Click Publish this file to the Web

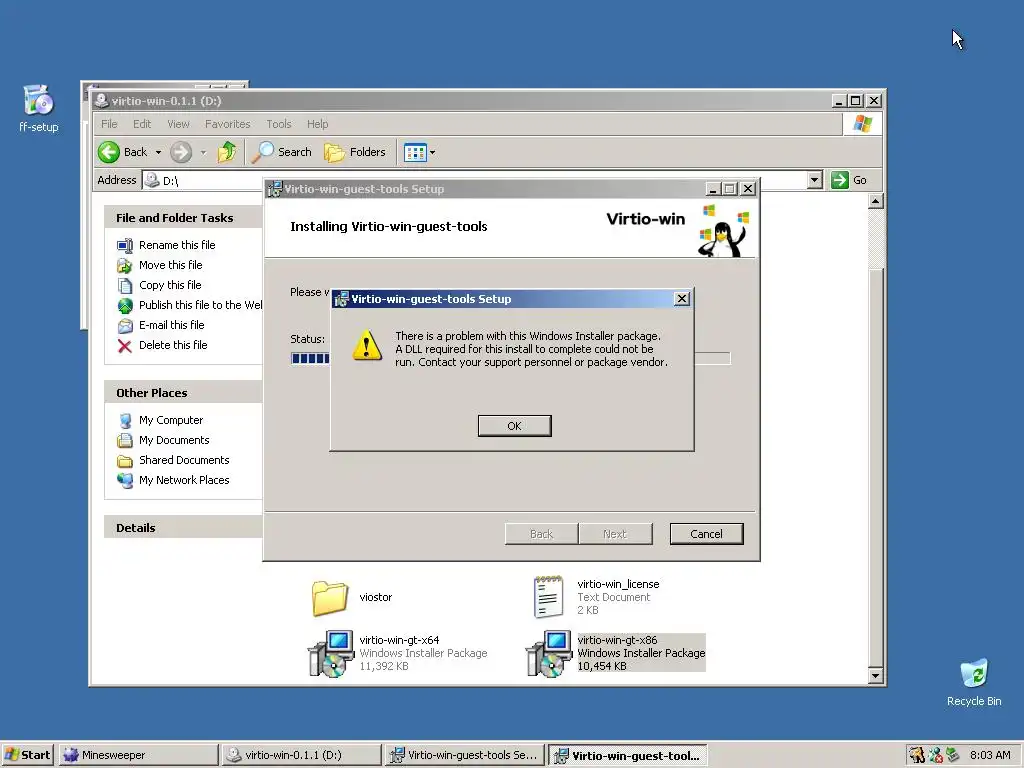tap(200, 305)
